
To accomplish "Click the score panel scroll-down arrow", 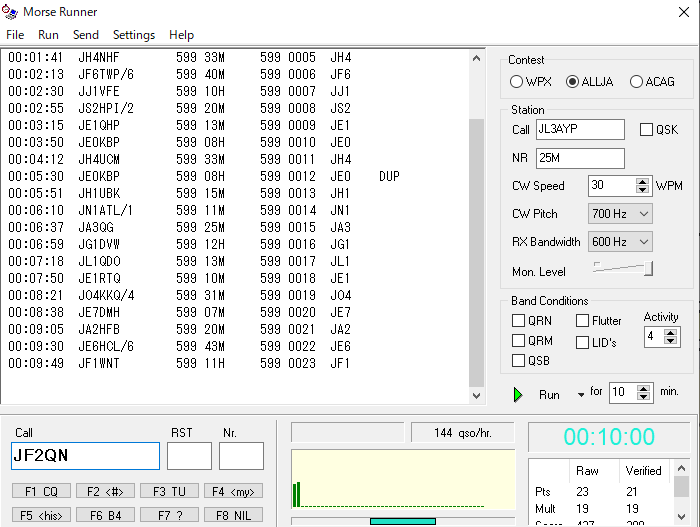I will tap(681, 517).
